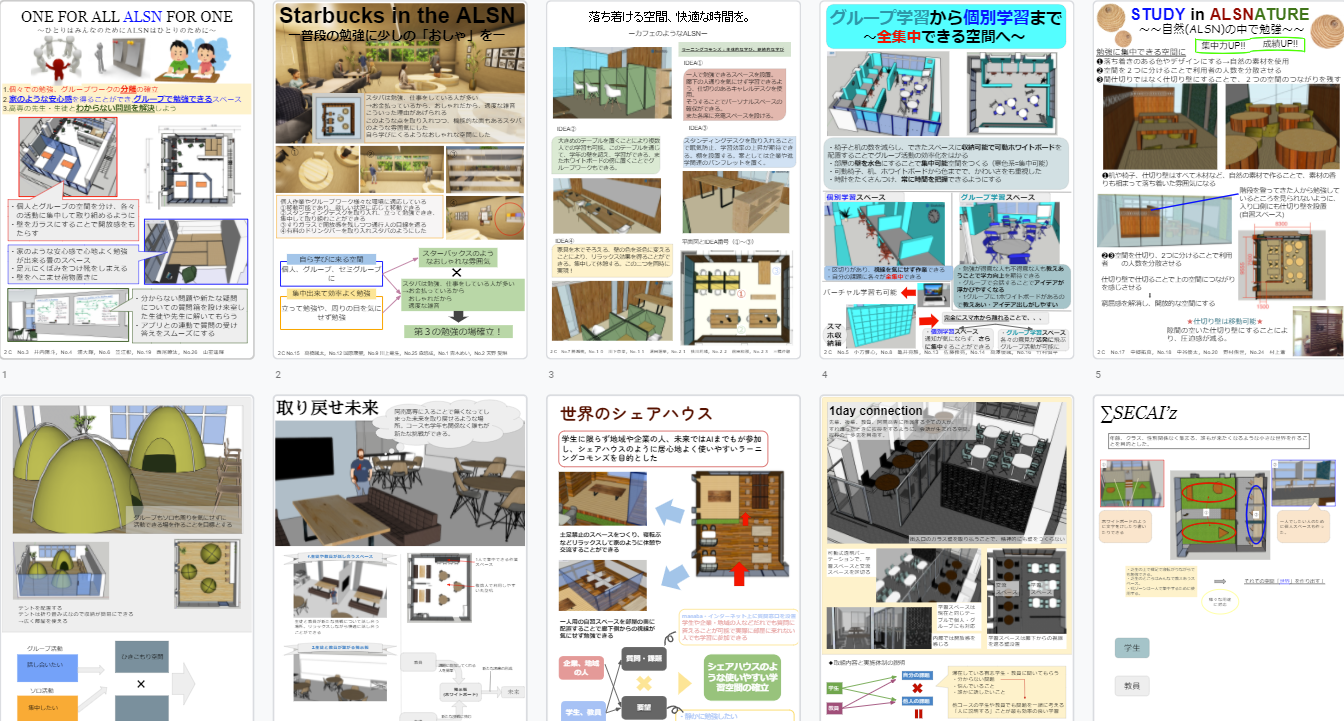Select slide 4 on グループ学習から個別学習まで
Image resolution: width=1344 pixels, height=721 pixels.
pos(946,180)
